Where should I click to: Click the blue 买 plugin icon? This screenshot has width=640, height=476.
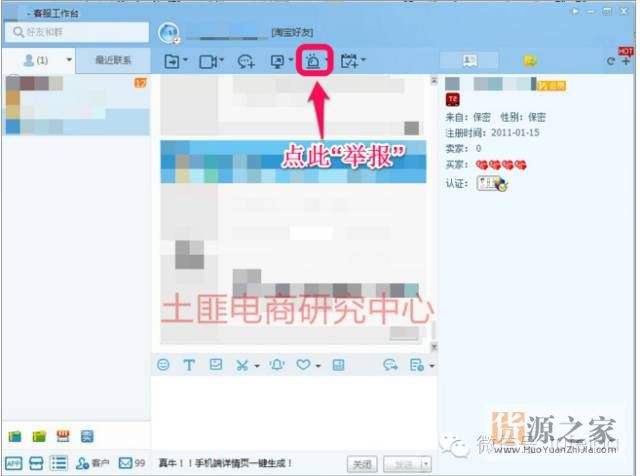coord(87,436)
